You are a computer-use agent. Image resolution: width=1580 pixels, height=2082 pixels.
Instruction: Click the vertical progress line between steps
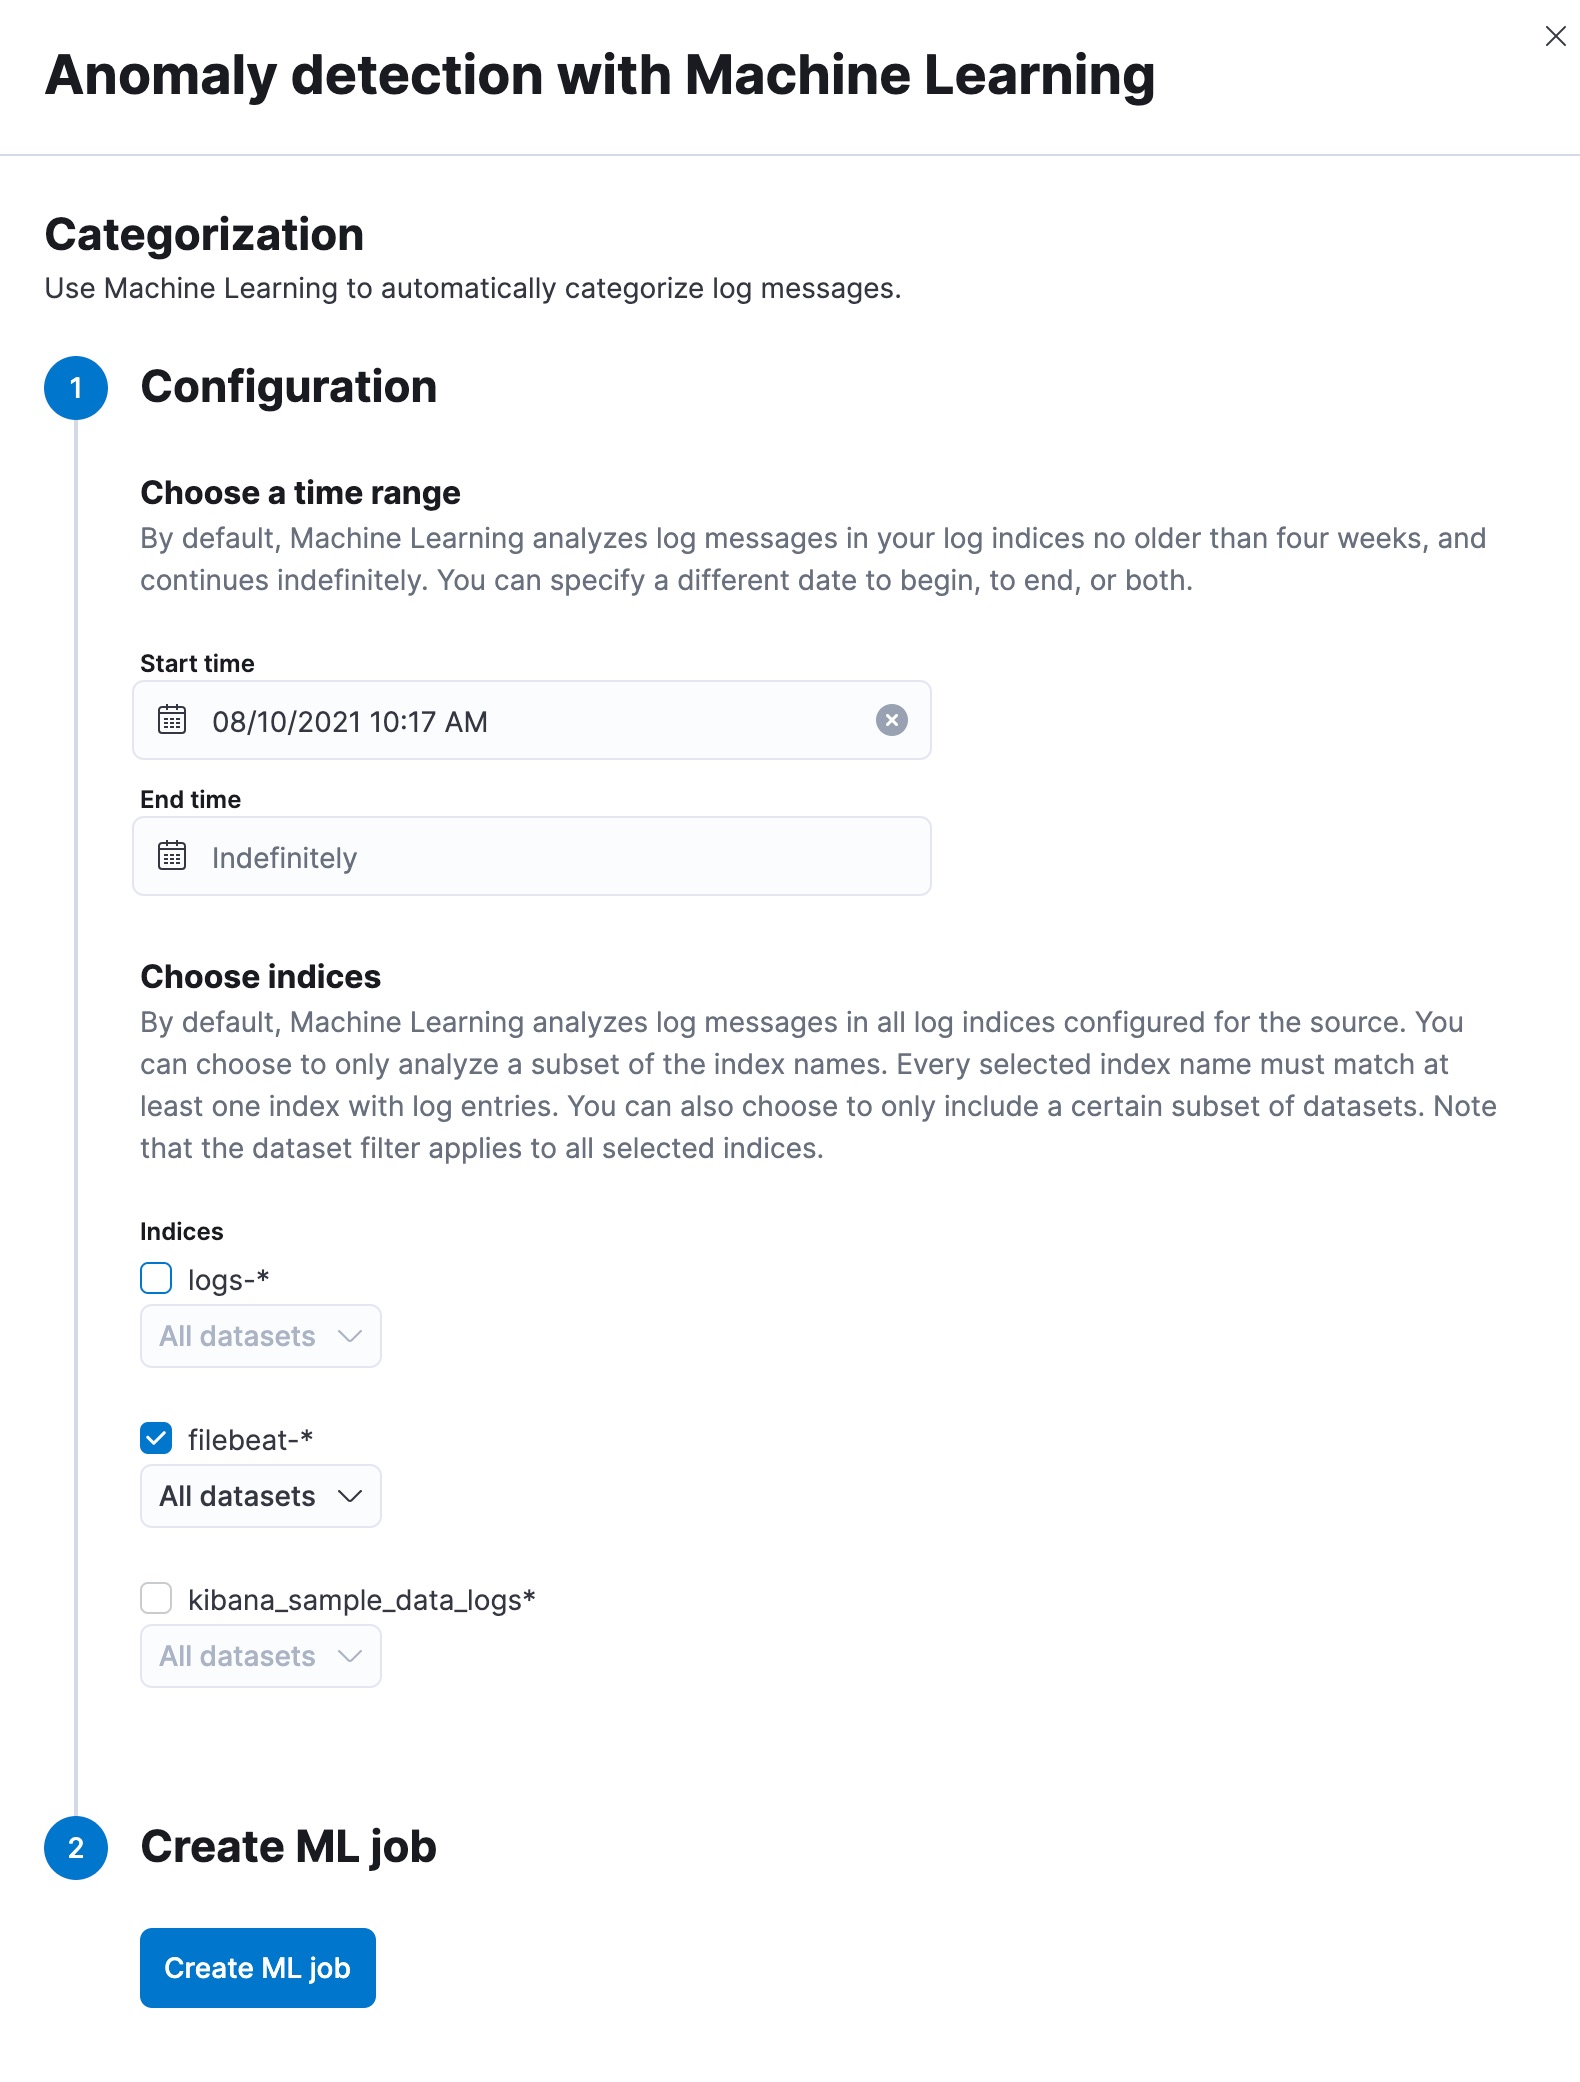[x=76, y=1100]
